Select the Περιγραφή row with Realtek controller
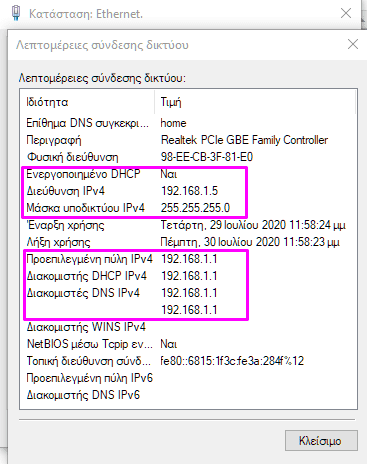Image resolution: width=367 pixels, height=464 pixels. tap(188, 140)
